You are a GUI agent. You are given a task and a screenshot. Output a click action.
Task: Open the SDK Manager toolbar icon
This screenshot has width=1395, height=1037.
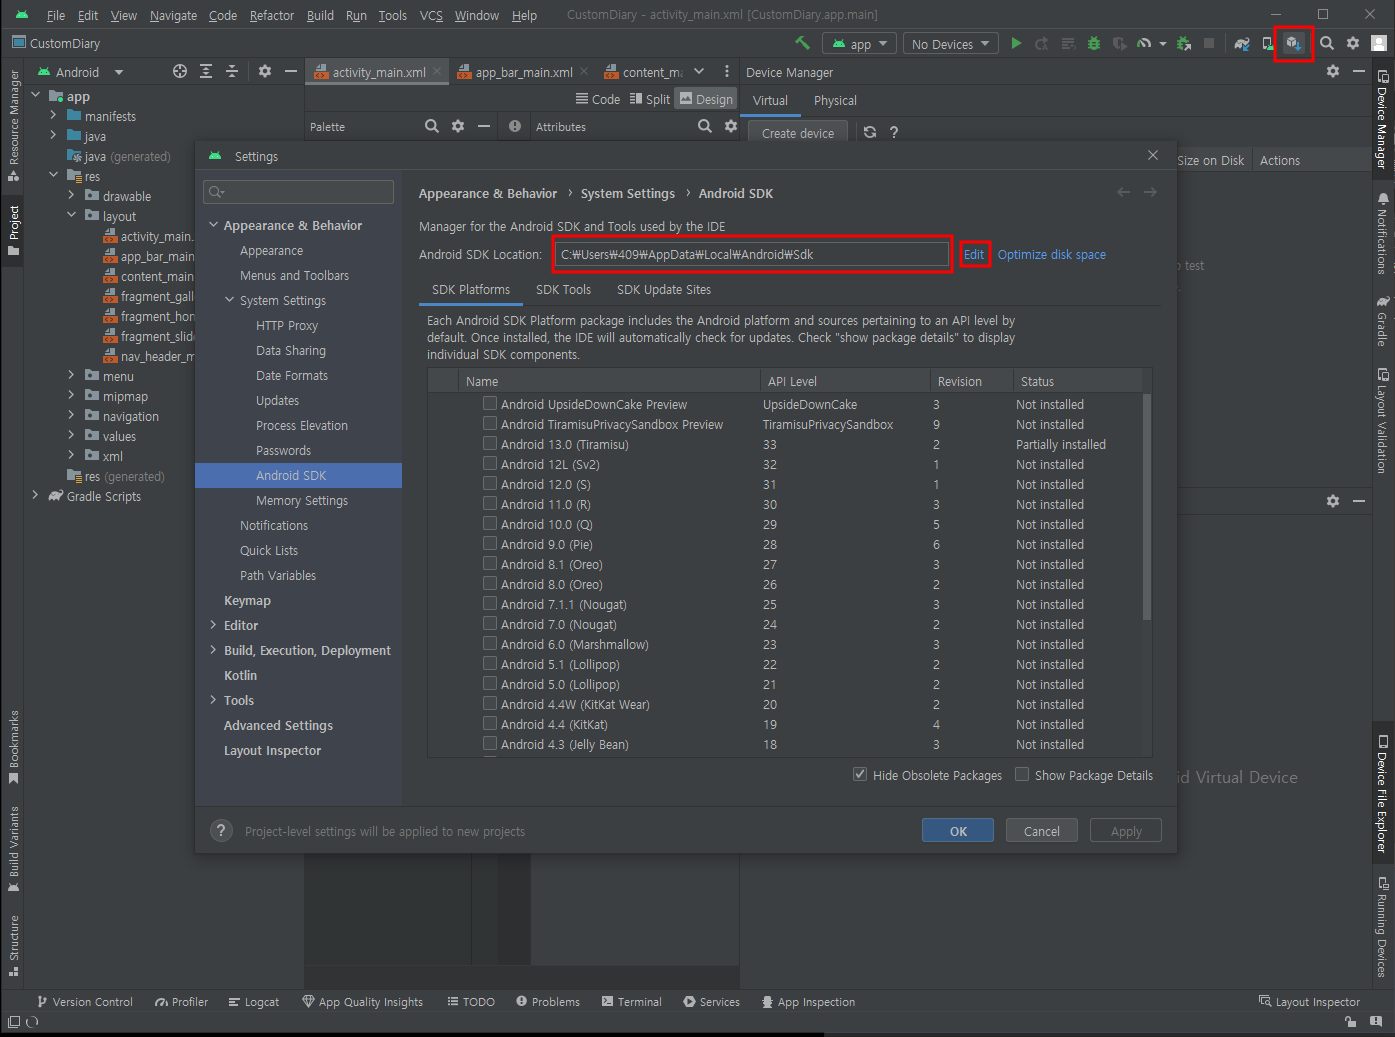coord(1293,43)
